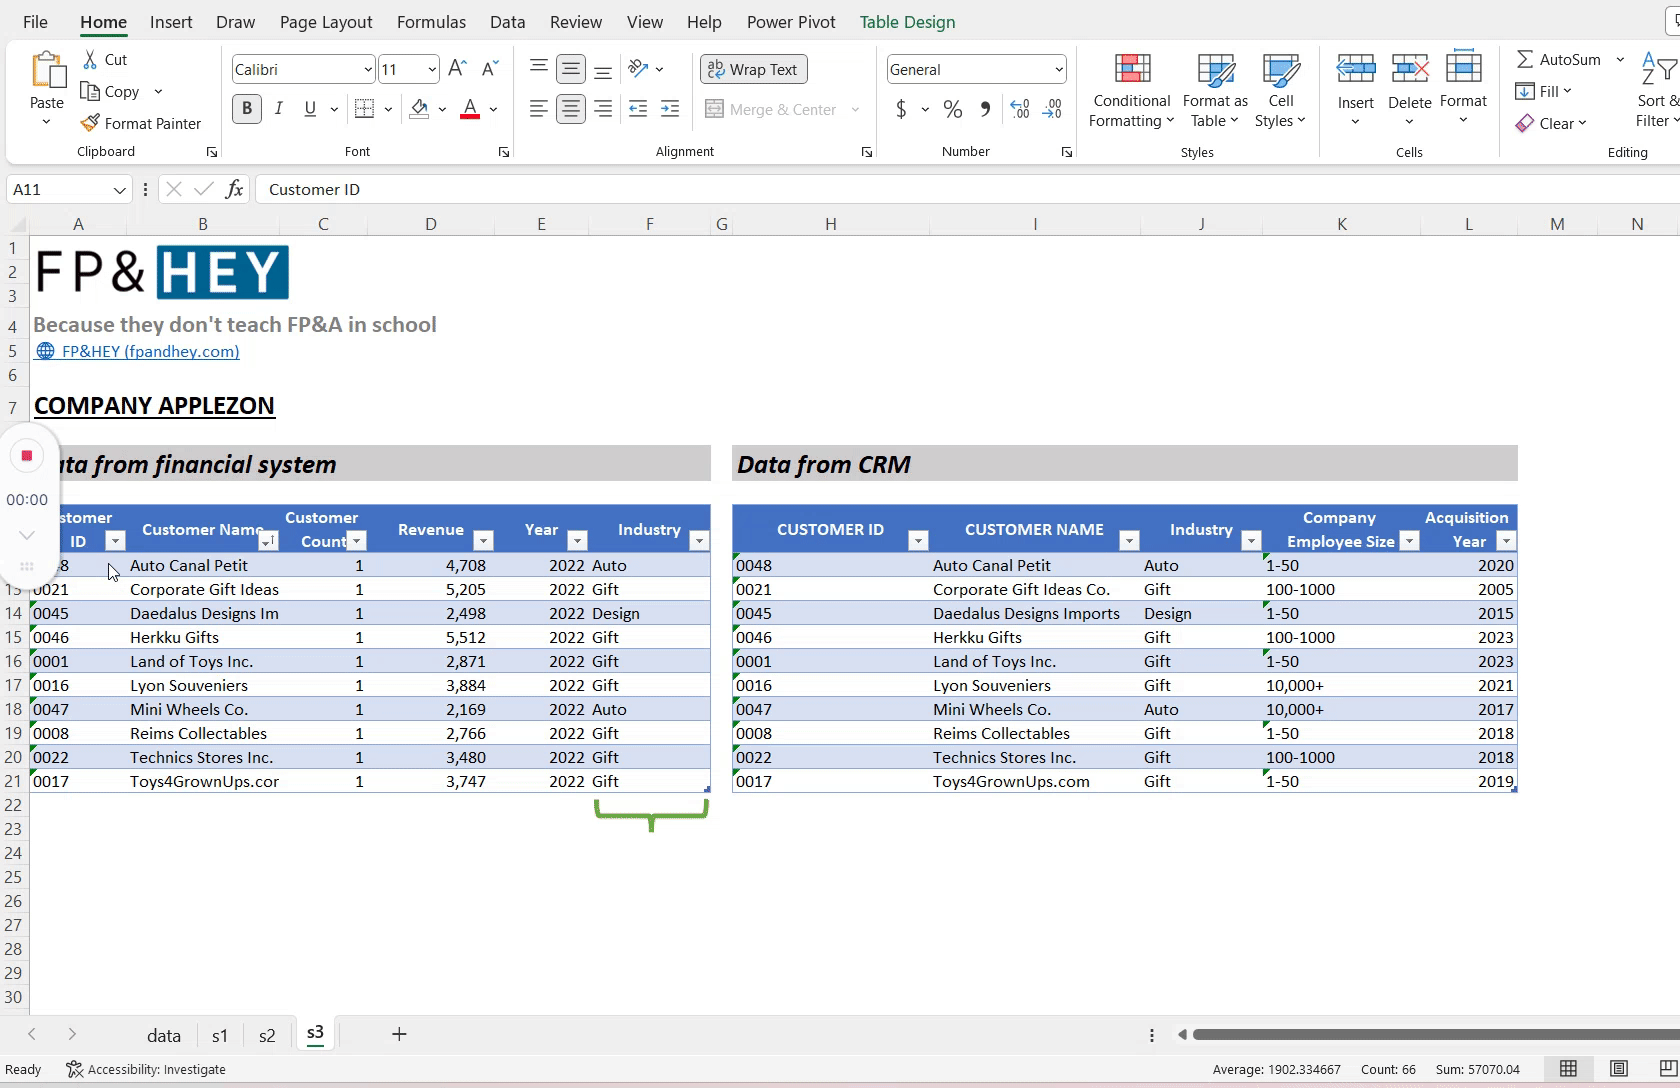Screen dimensions: 1680x1088
Task: Click the Orientation text-angle icon
Action: (639, 69)
